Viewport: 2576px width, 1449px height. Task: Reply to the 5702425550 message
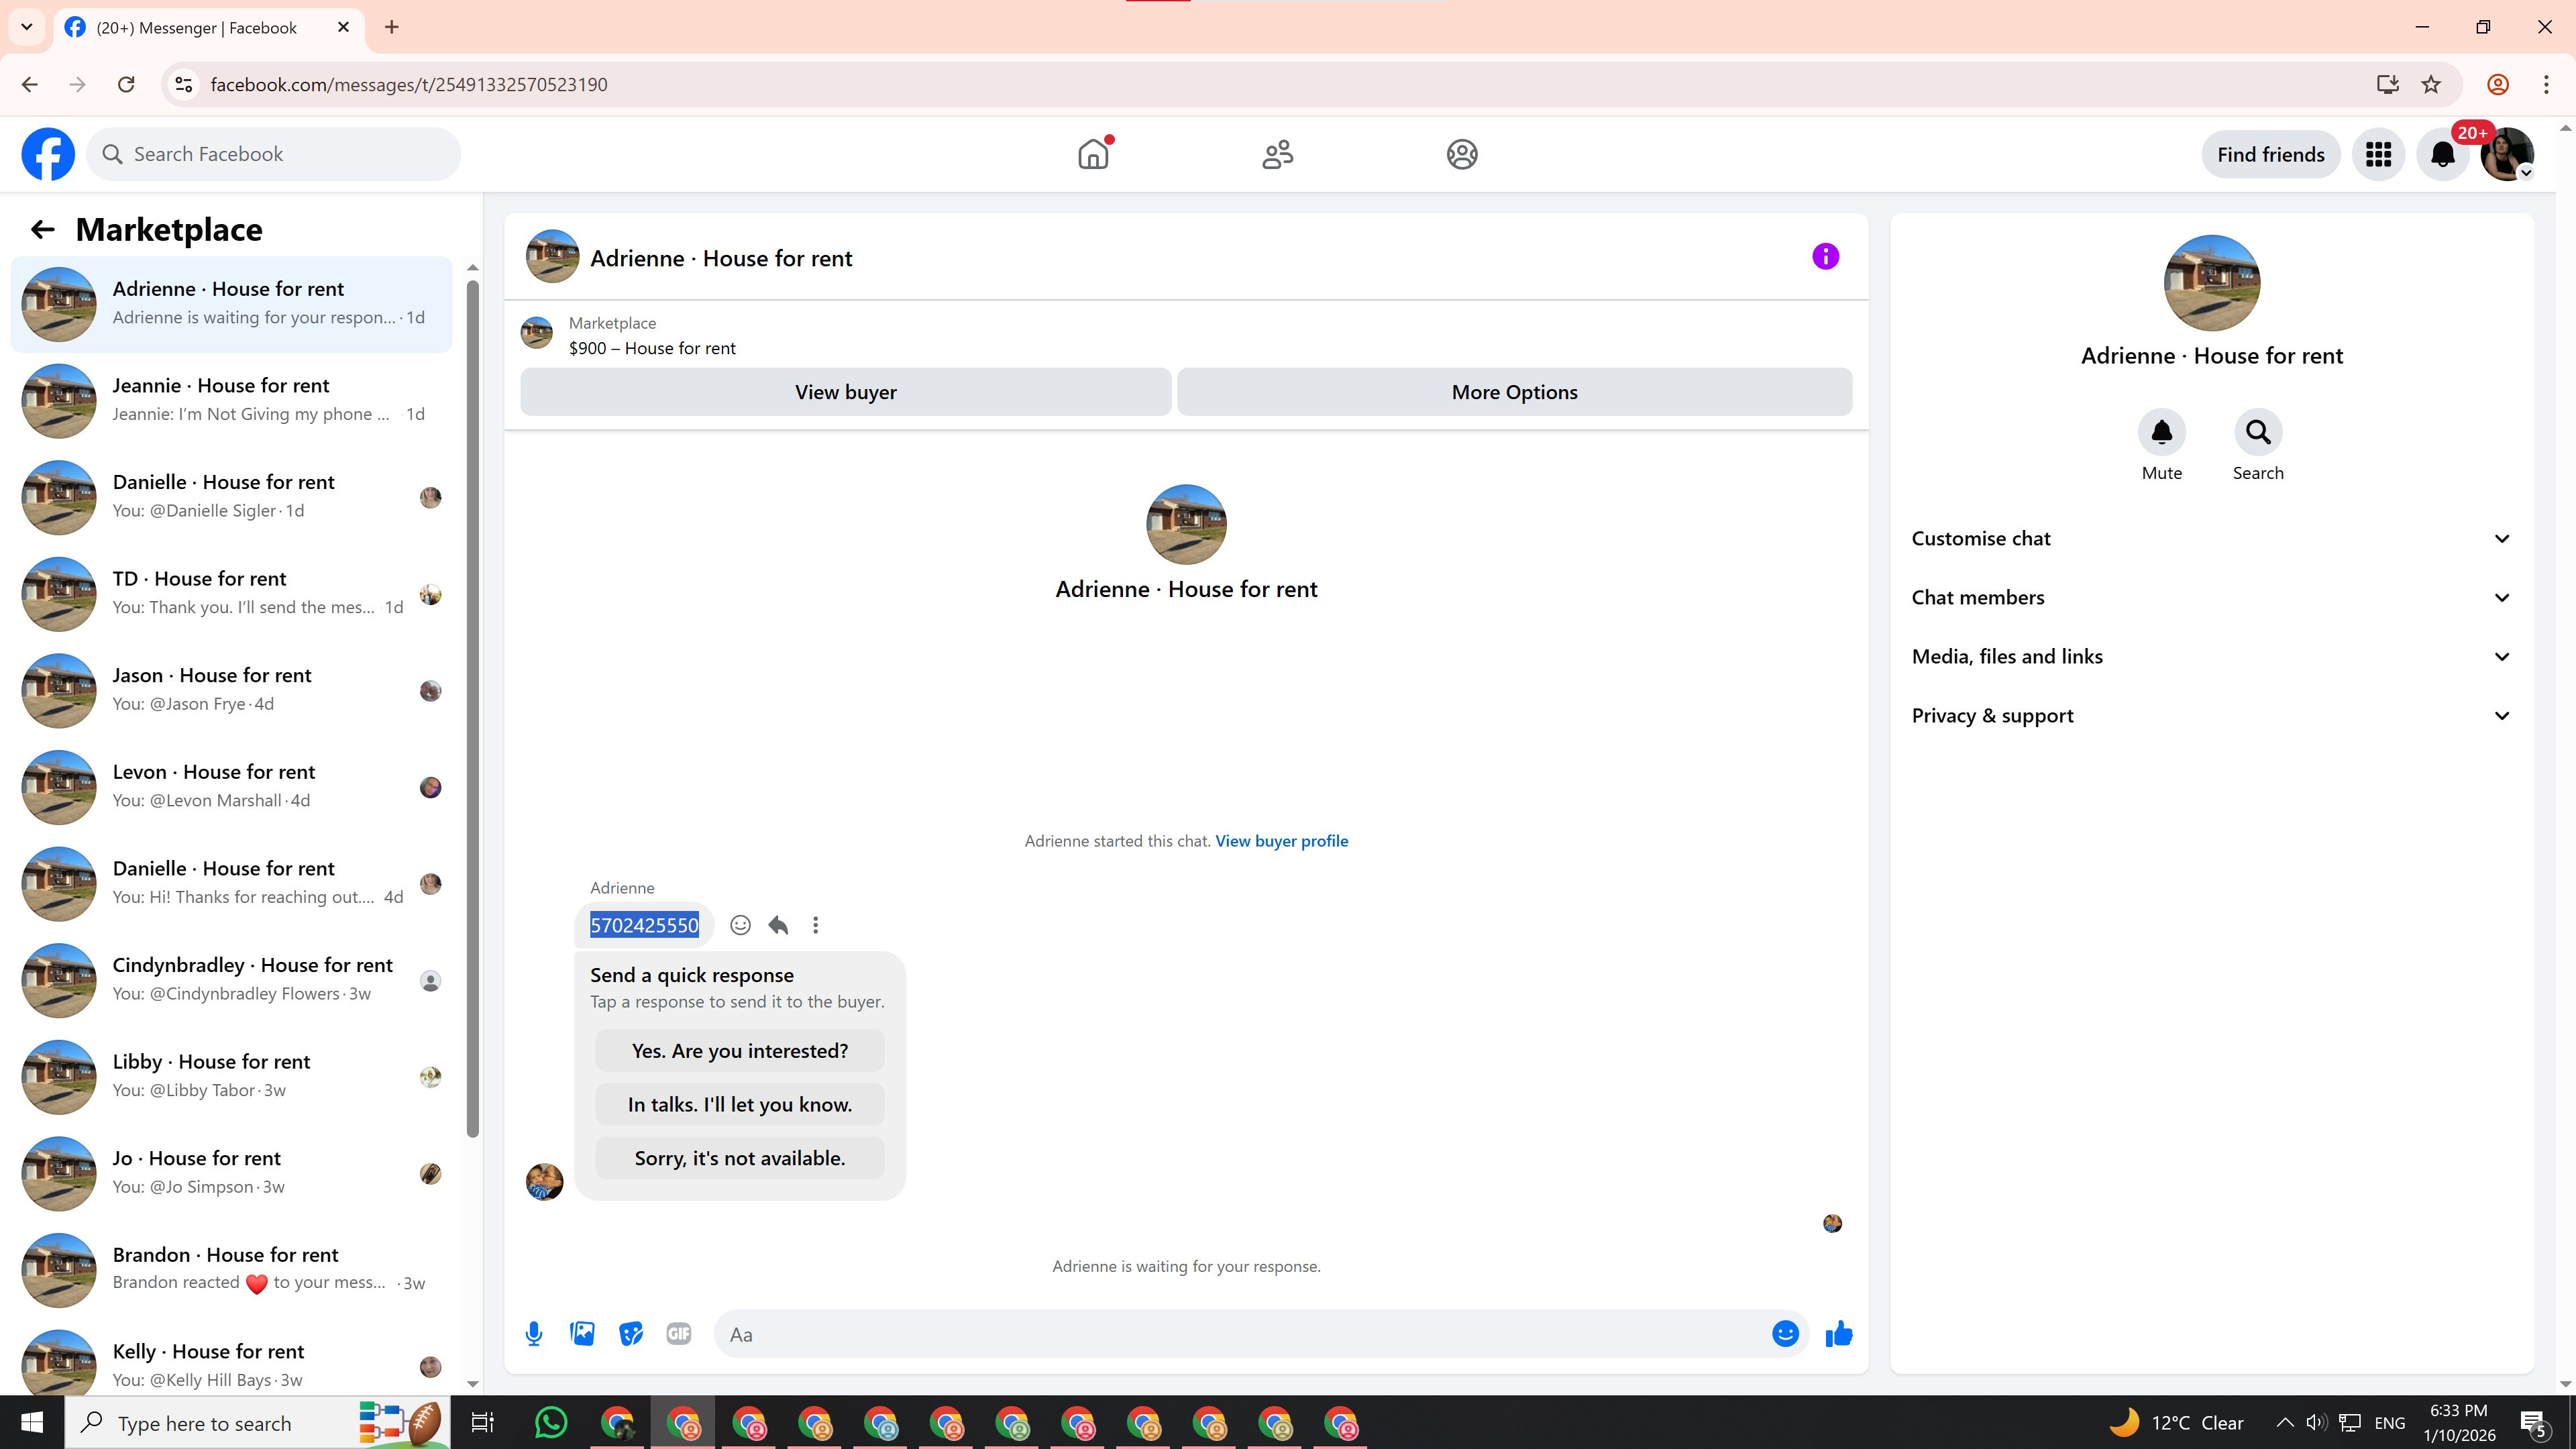[x=778, y=925]
